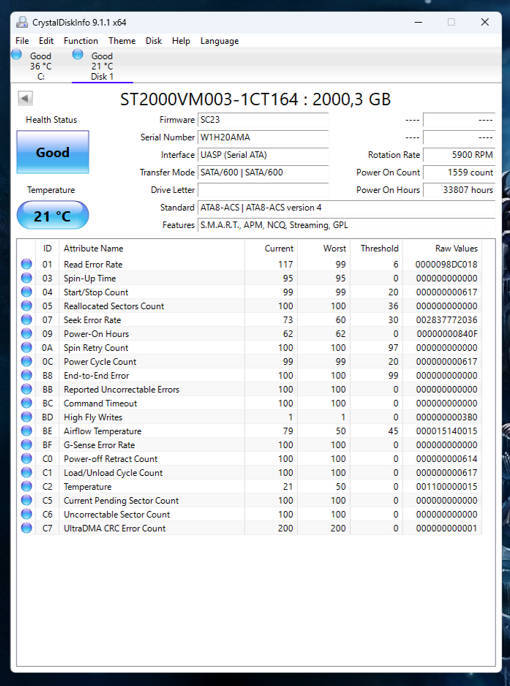Image resolution: width=510 pixels, height=686 pixels.
Task: Open the Help menu
Action: (181, 41)
